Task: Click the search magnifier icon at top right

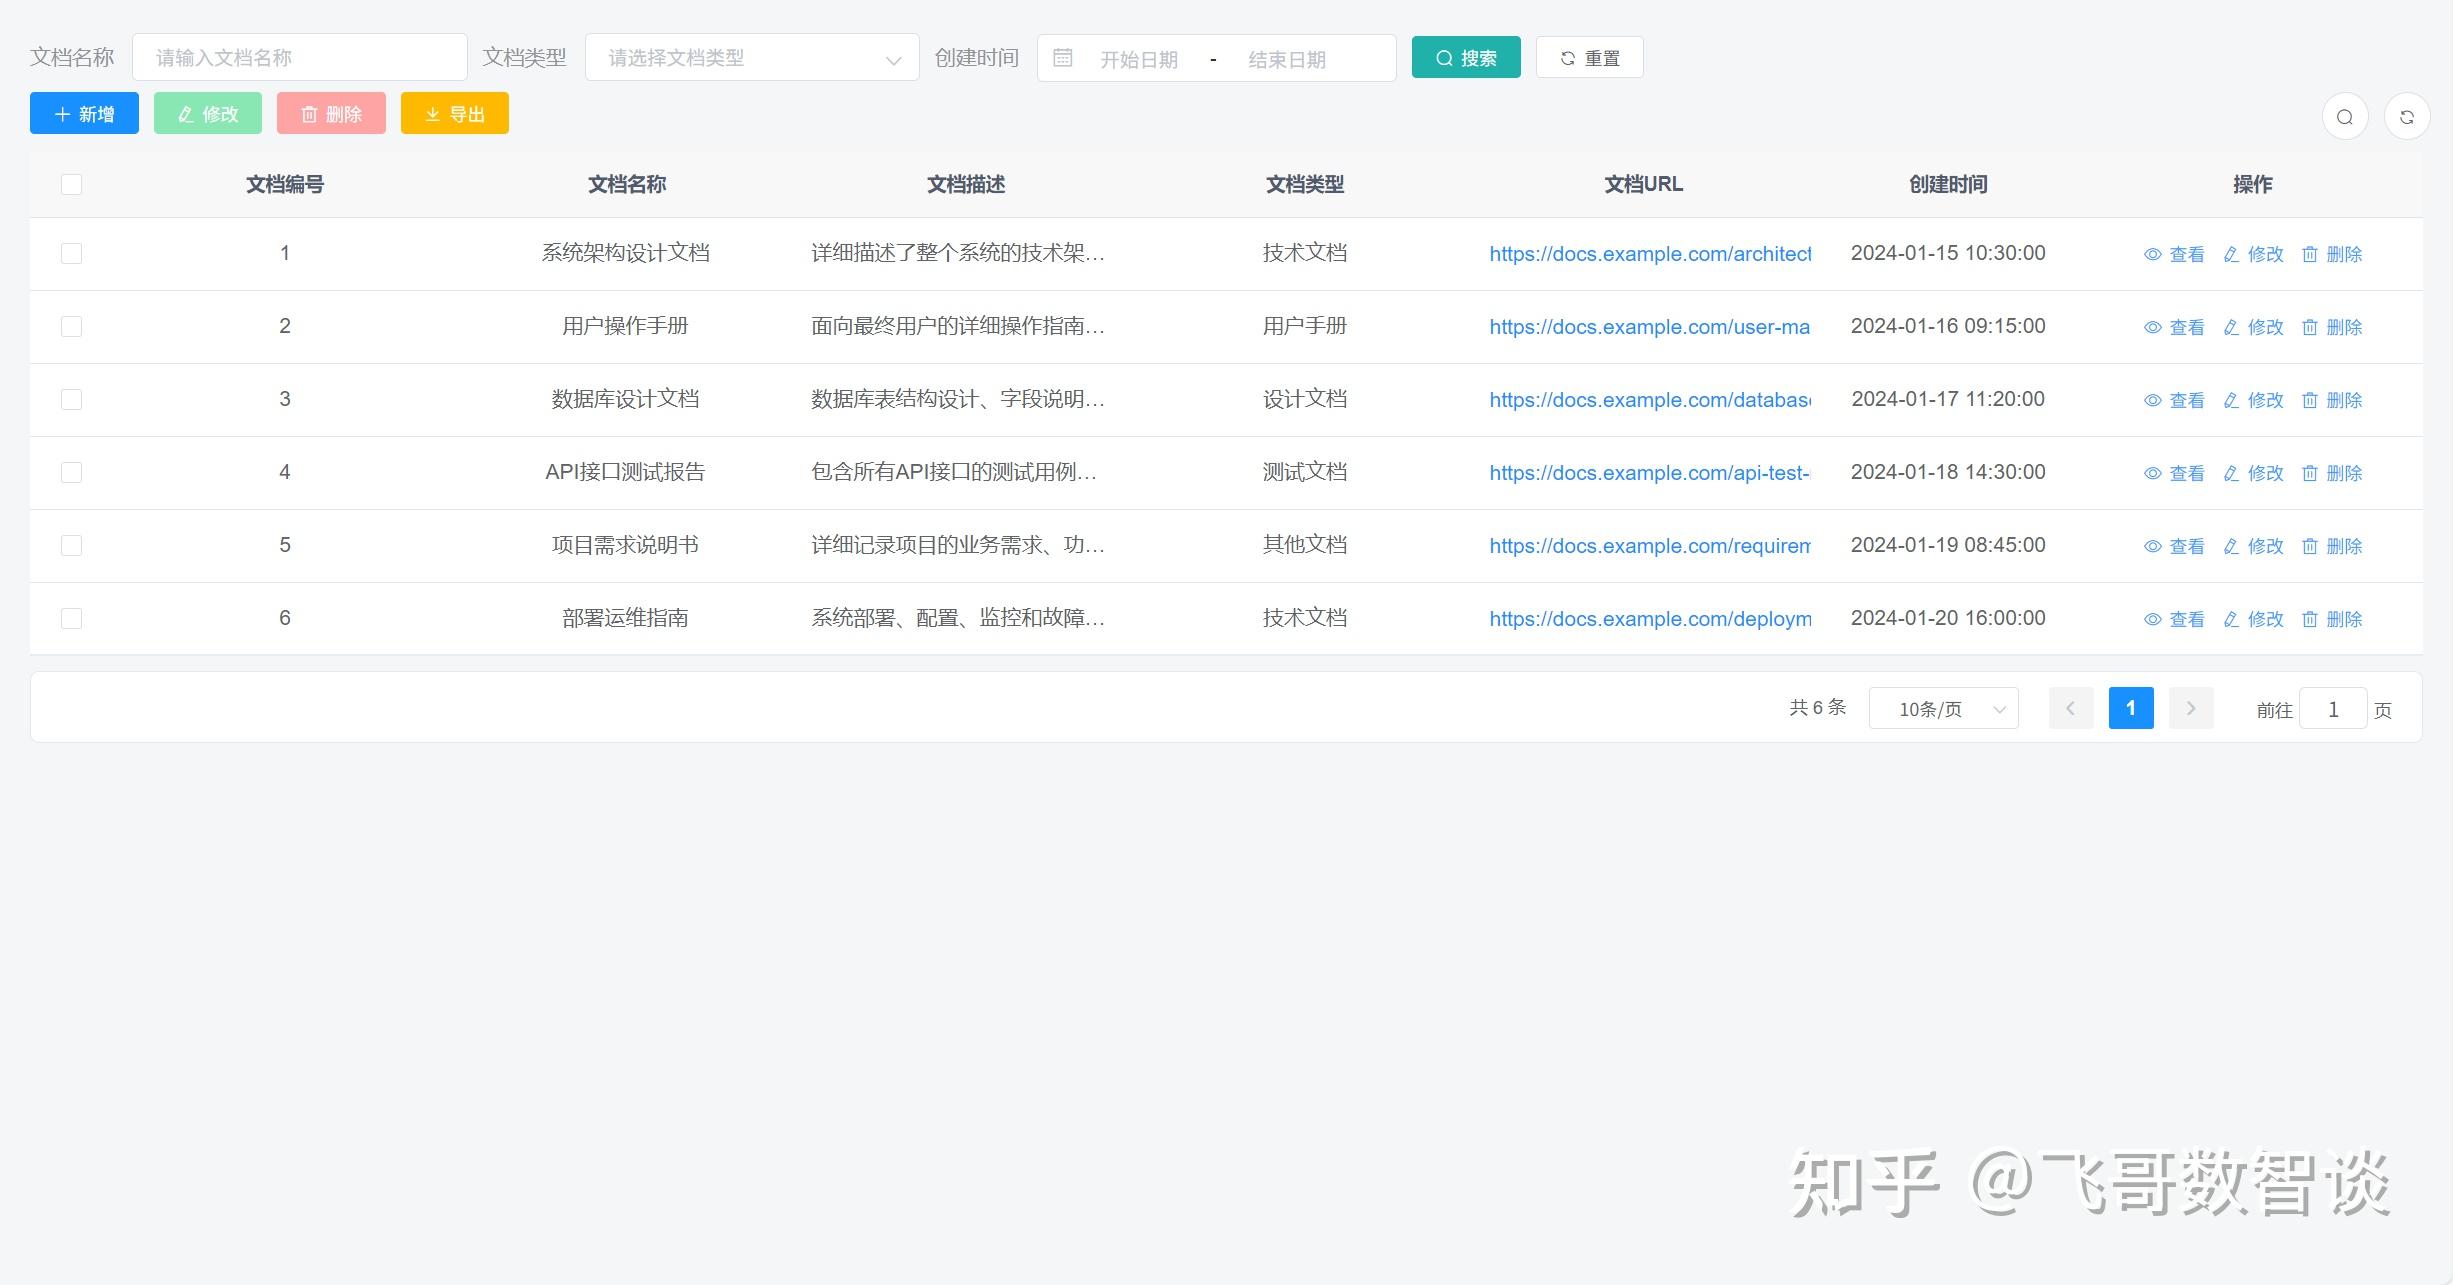Action: click(2345, 116)
